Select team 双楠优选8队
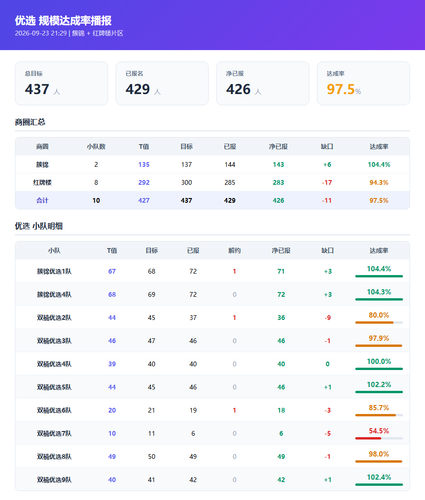 54,457
